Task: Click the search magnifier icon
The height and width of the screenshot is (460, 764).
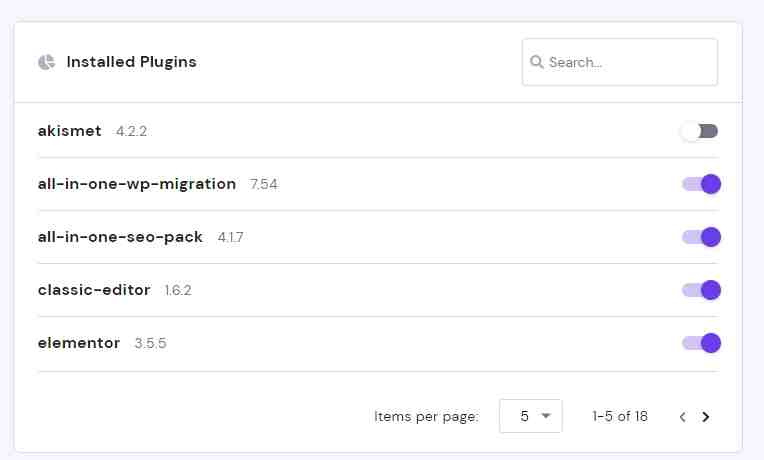Action: click(x=536, y=62)
